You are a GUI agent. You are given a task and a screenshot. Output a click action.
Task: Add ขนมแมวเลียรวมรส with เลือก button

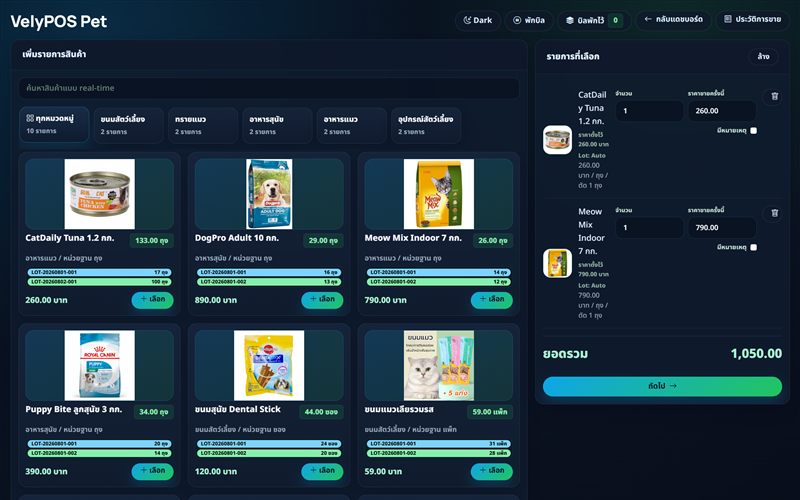[492, 471]
